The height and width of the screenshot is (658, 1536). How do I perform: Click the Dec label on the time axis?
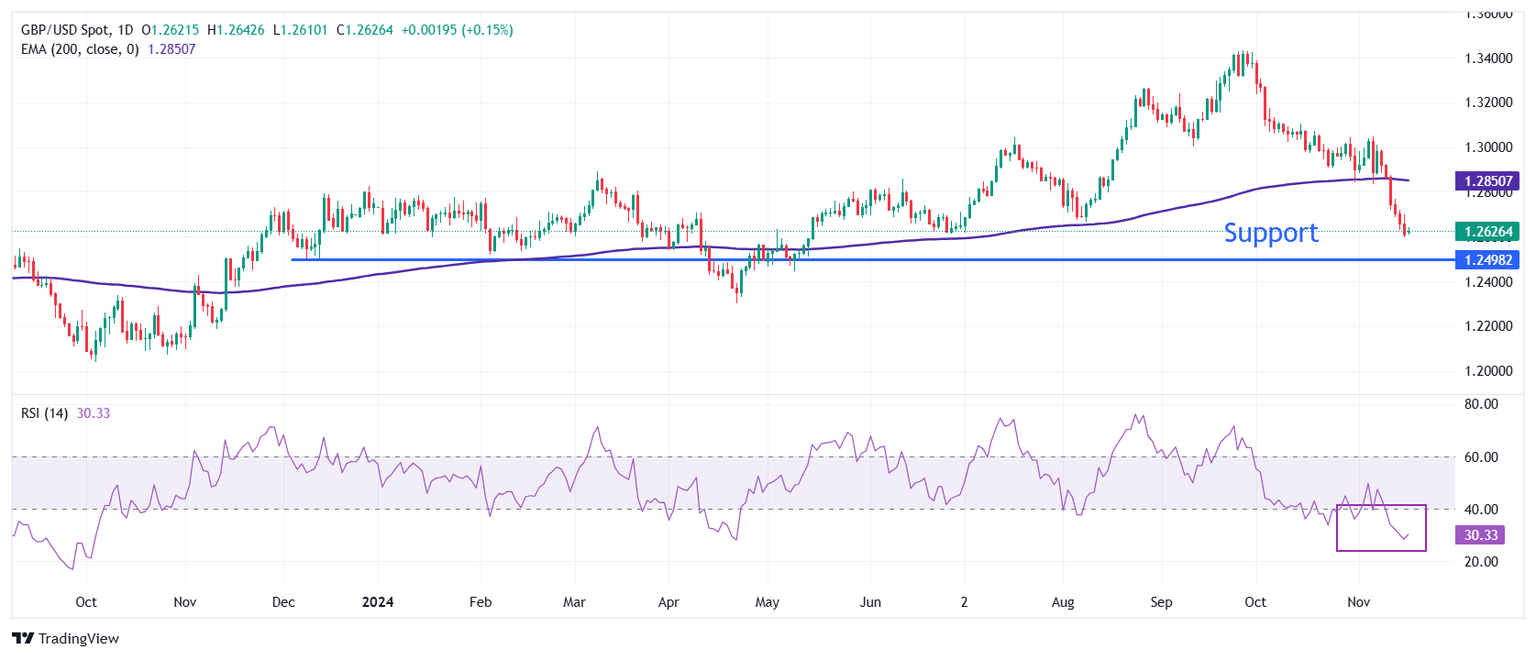coord(283,602)
